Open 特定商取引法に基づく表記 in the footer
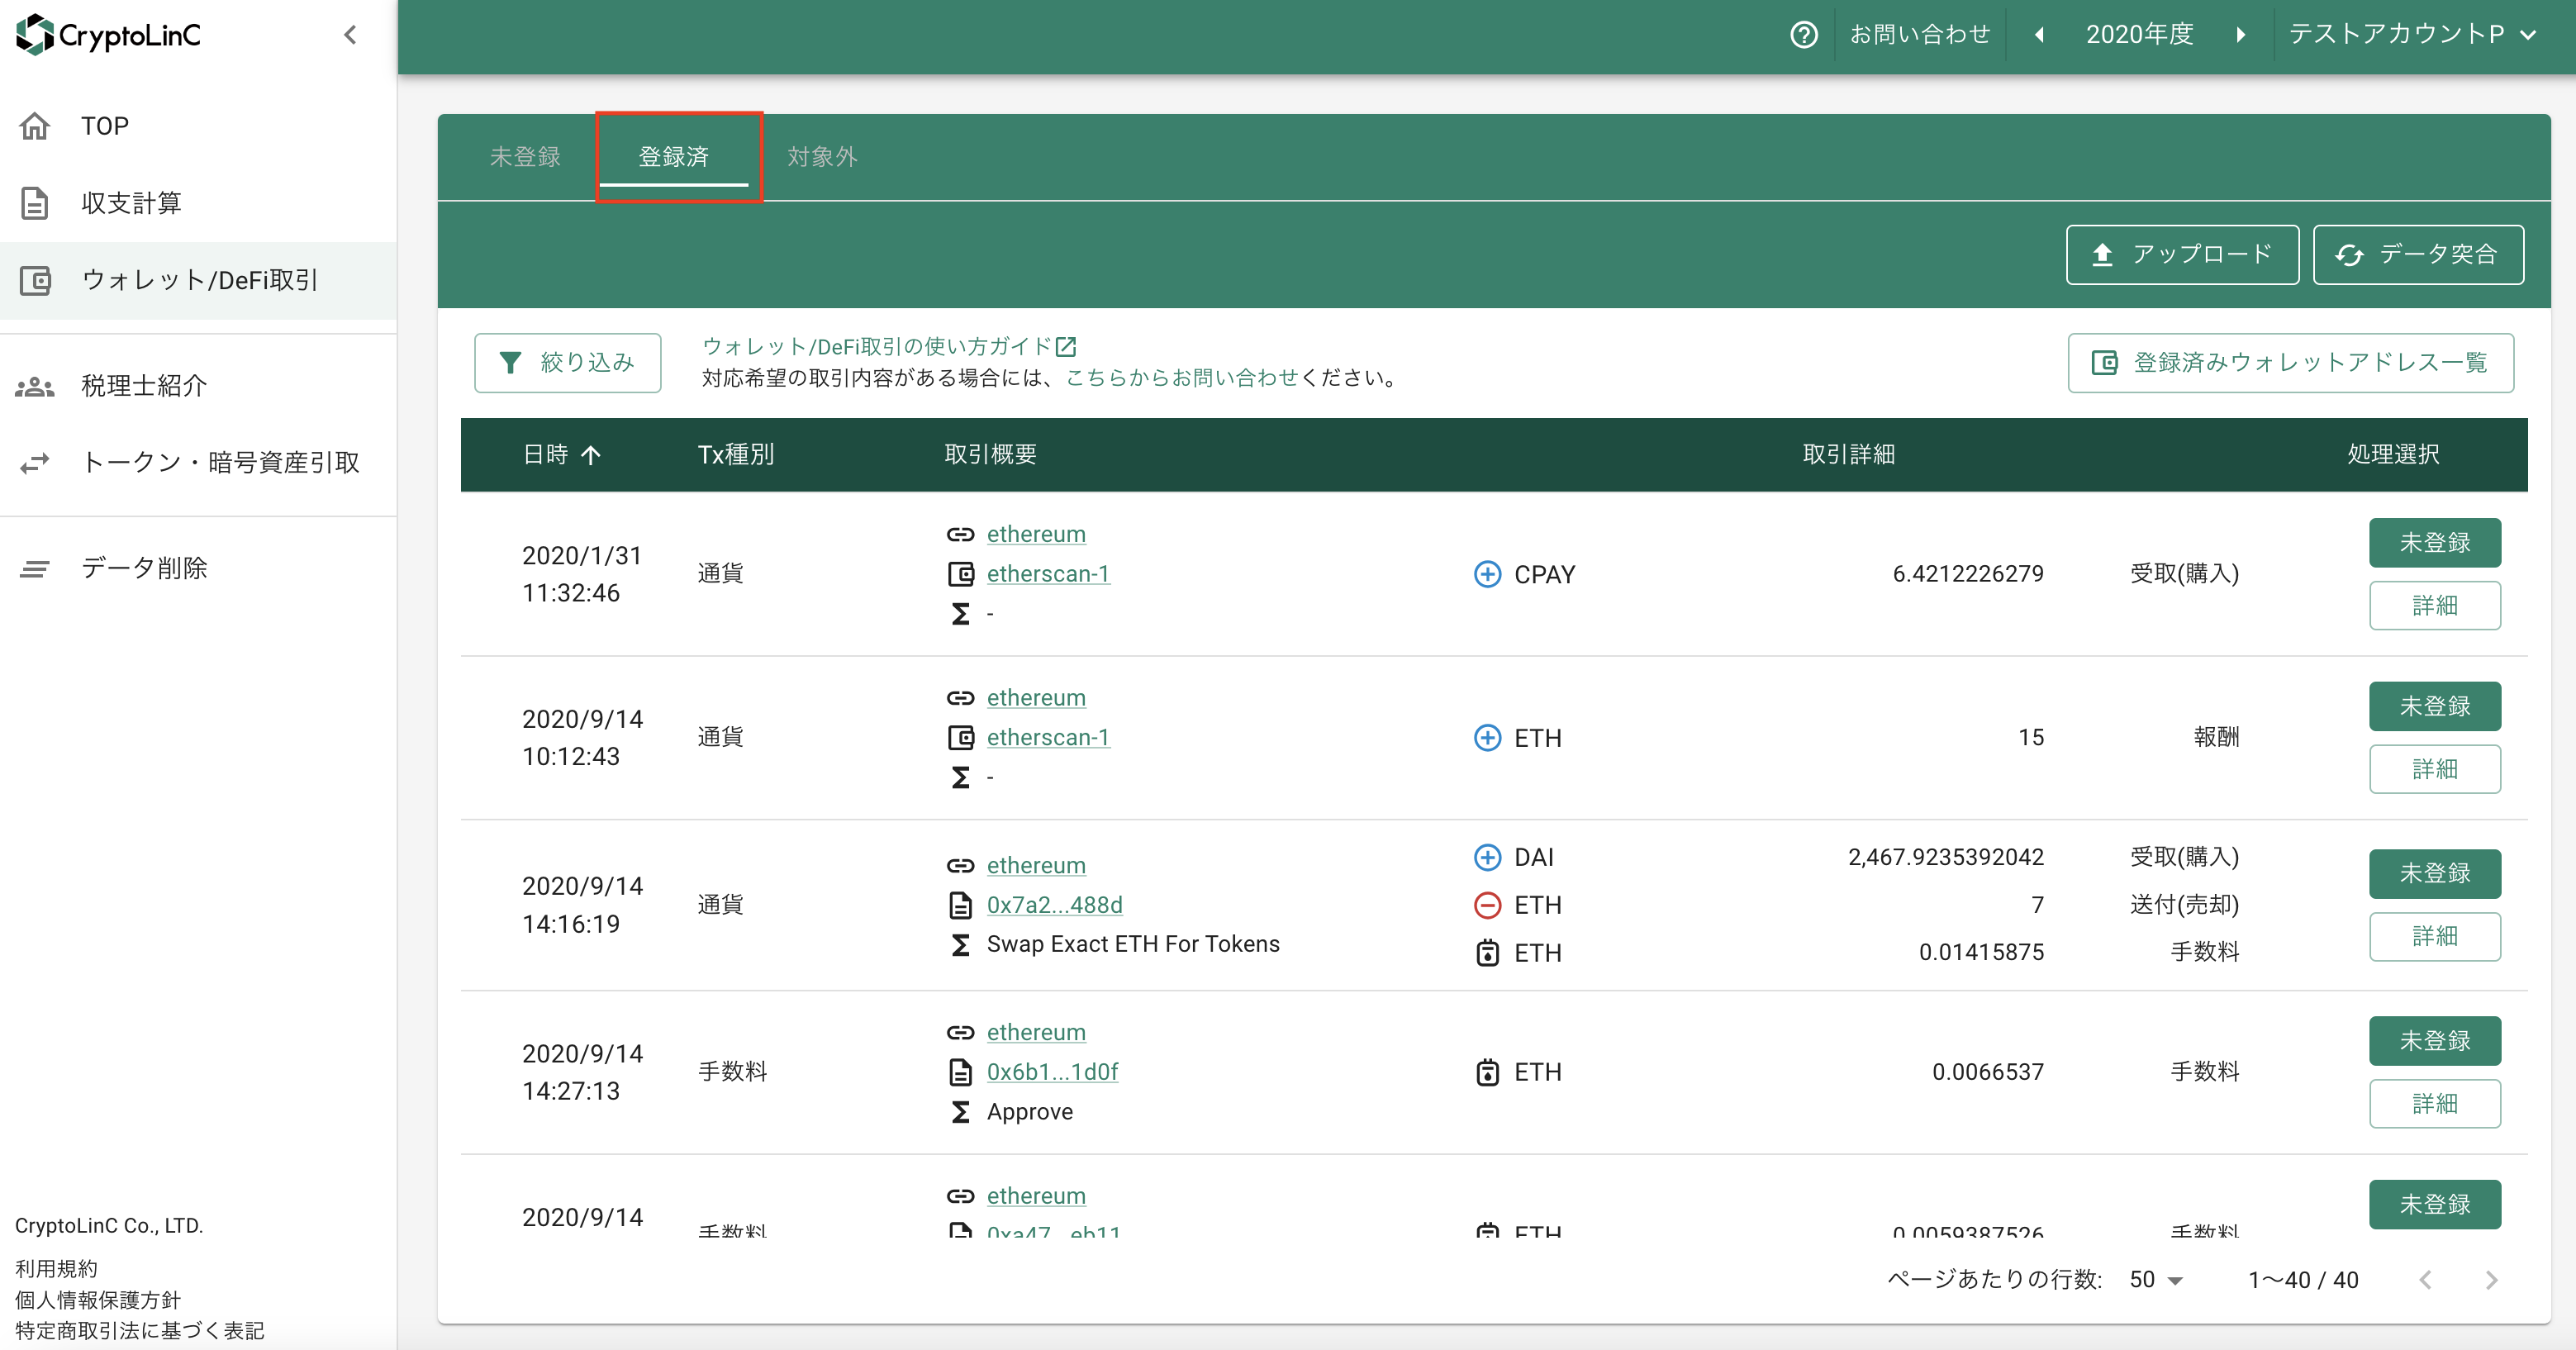 140,1331
